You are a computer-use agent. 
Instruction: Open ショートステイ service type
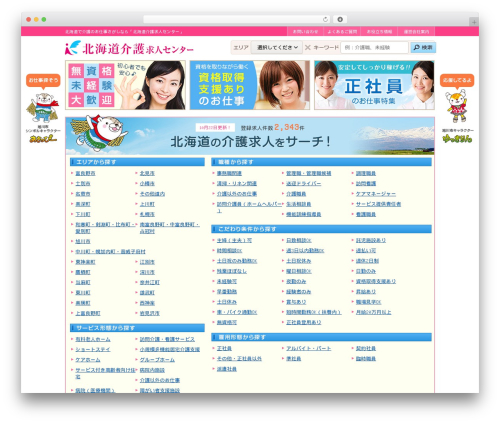pyautogui.click(x=93, y=349)
